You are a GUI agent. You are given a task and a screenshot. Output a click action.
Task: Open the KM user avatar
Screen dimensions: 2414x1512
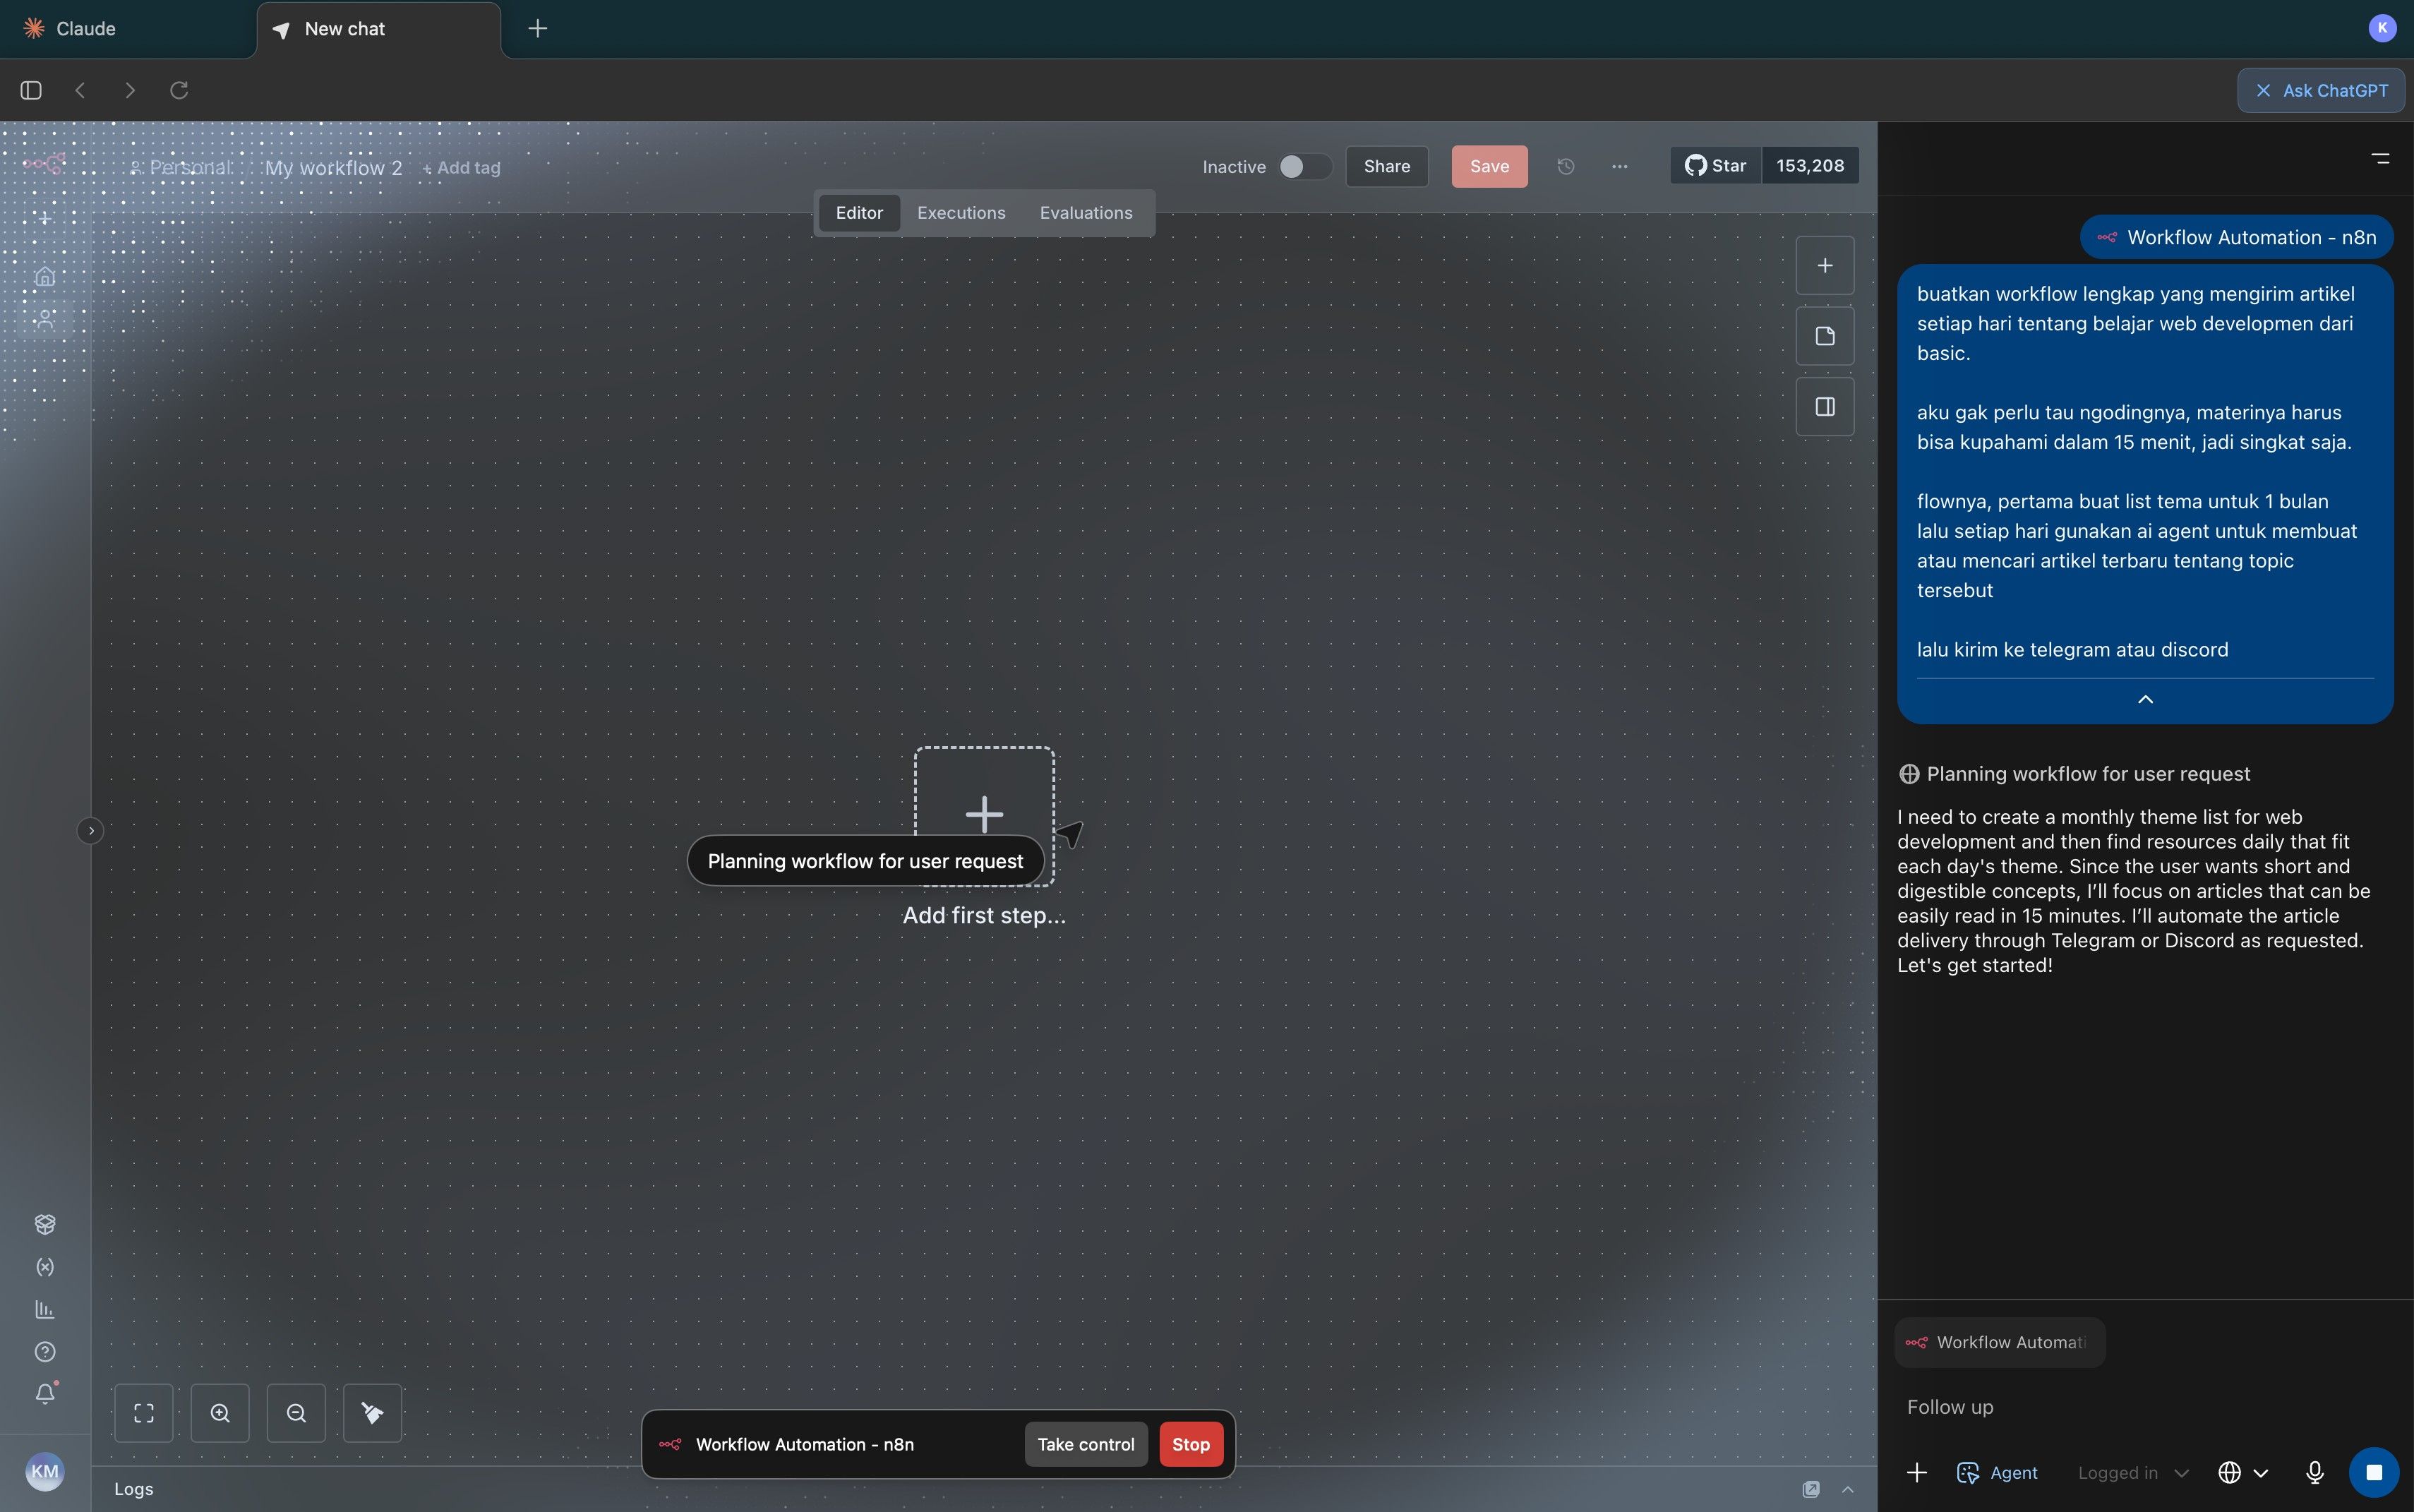click(45, 1471)
